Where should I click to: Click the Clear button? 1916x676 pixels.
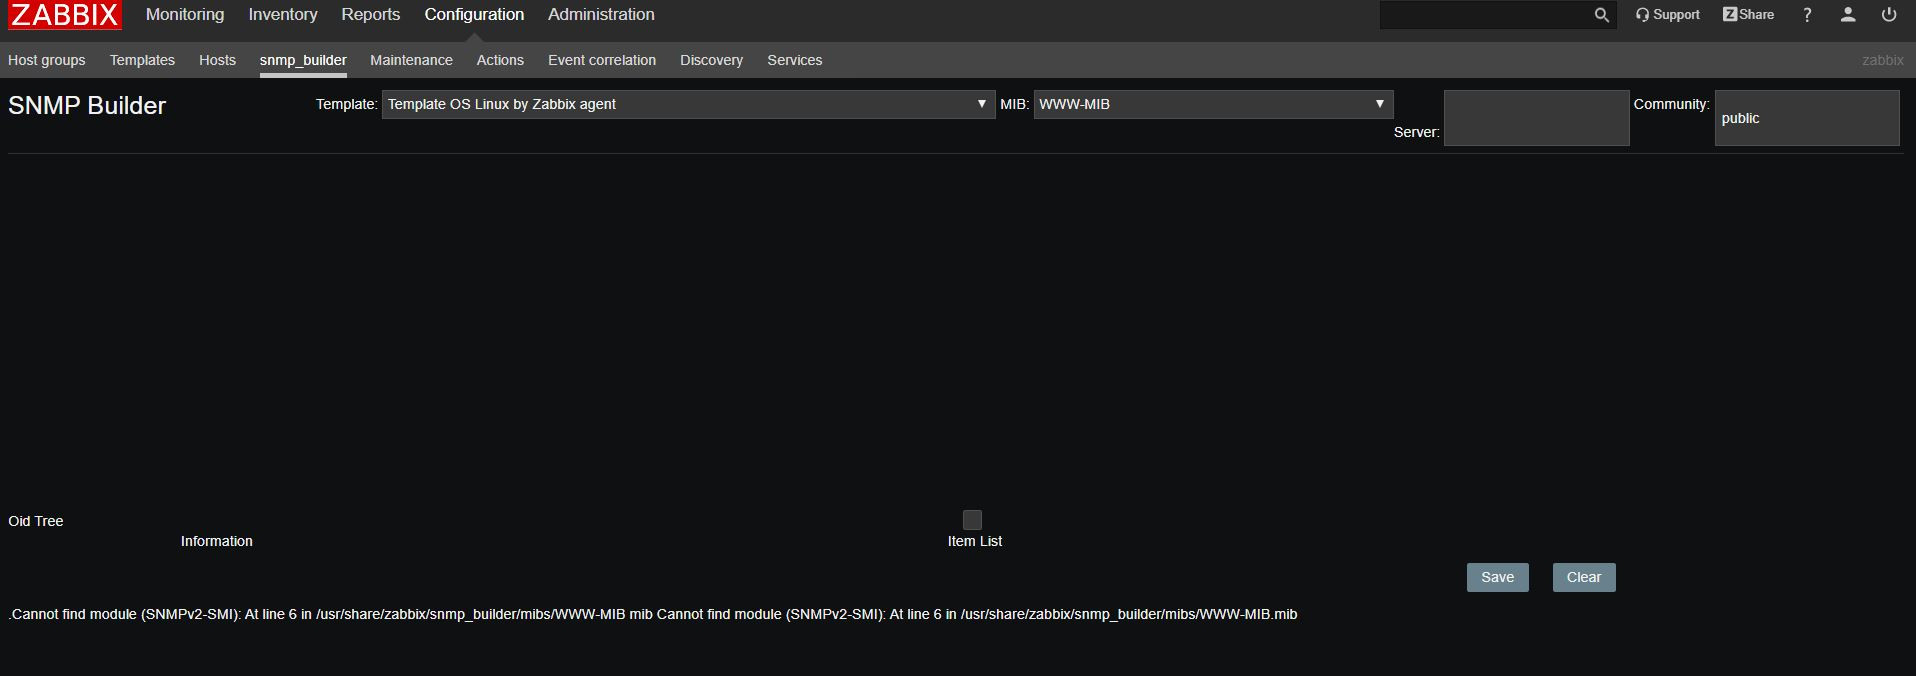pos(1584,577)
